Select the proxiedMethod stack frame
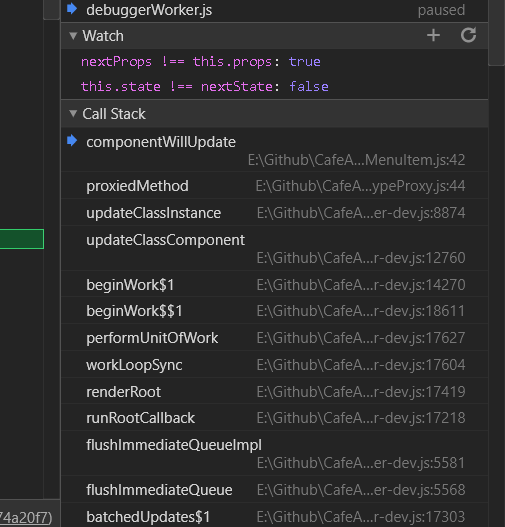 (275, 186)
